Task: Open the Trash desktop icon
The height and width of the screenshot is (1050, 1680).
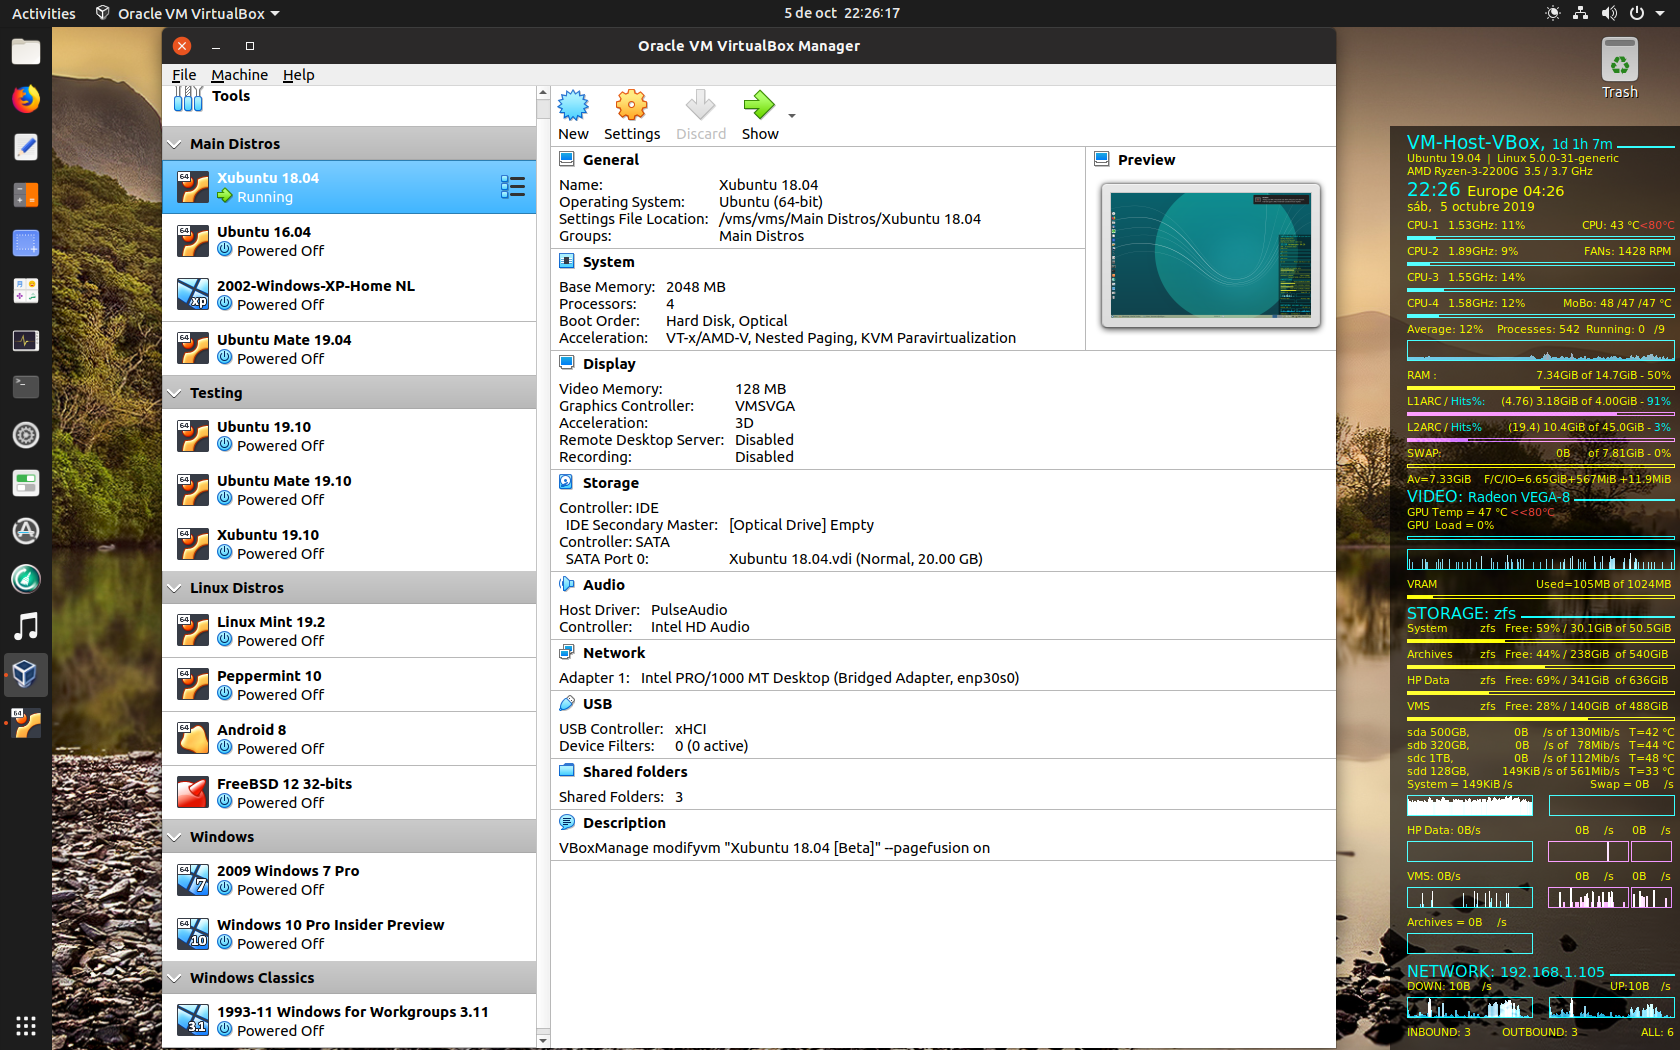Action: coord(1619,68)
